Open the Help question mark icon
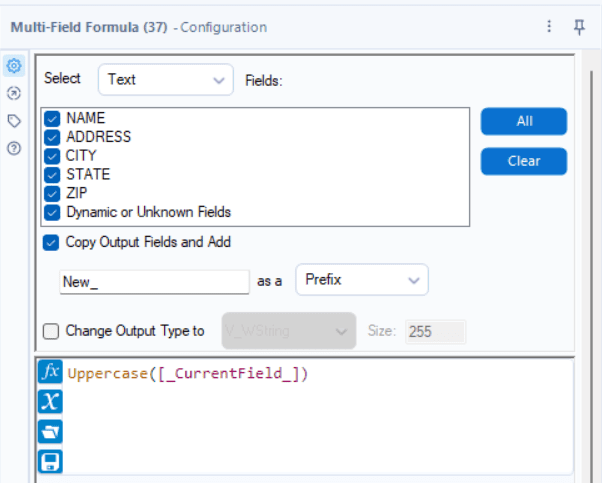Image resolution: width=602 pixels, height=483 pixels. (14, 147)
